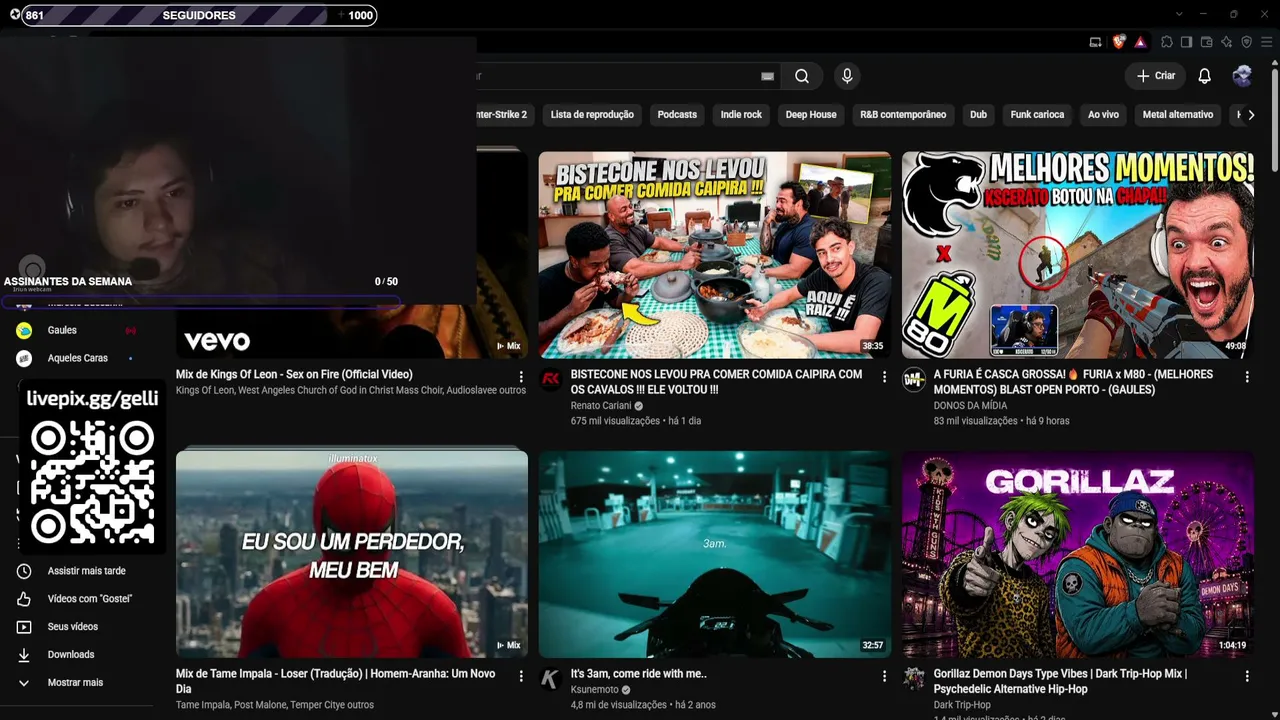Select the Podcasts category chip

677,115
